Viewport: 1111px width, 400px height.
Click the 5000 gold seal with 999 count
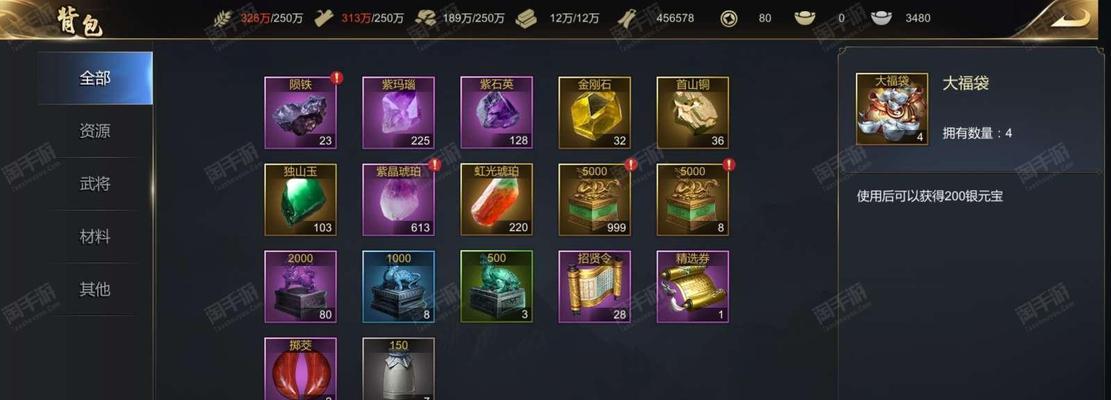point(594,200)
